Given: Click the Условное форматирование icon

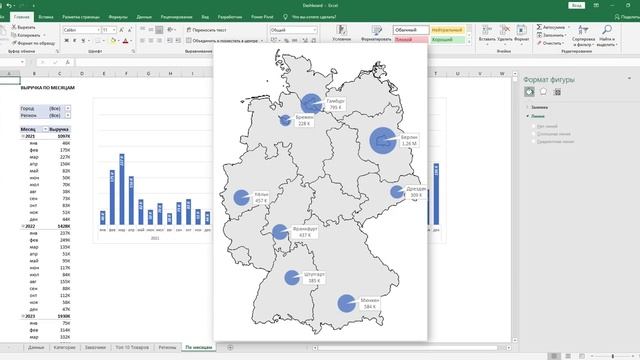Looking at the screenshot, I should tap(341, 30).
